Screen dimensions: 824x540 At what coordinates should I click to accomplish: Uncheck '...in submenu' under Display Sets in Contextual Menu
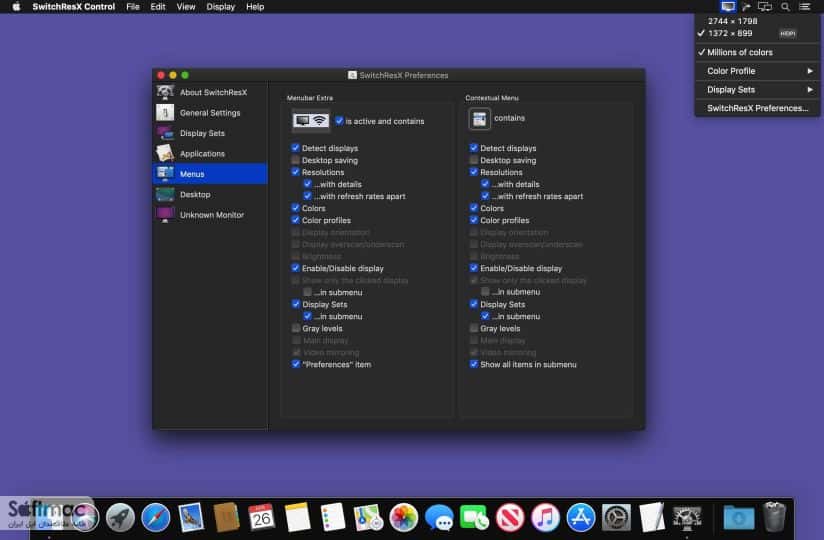(485, 316)
